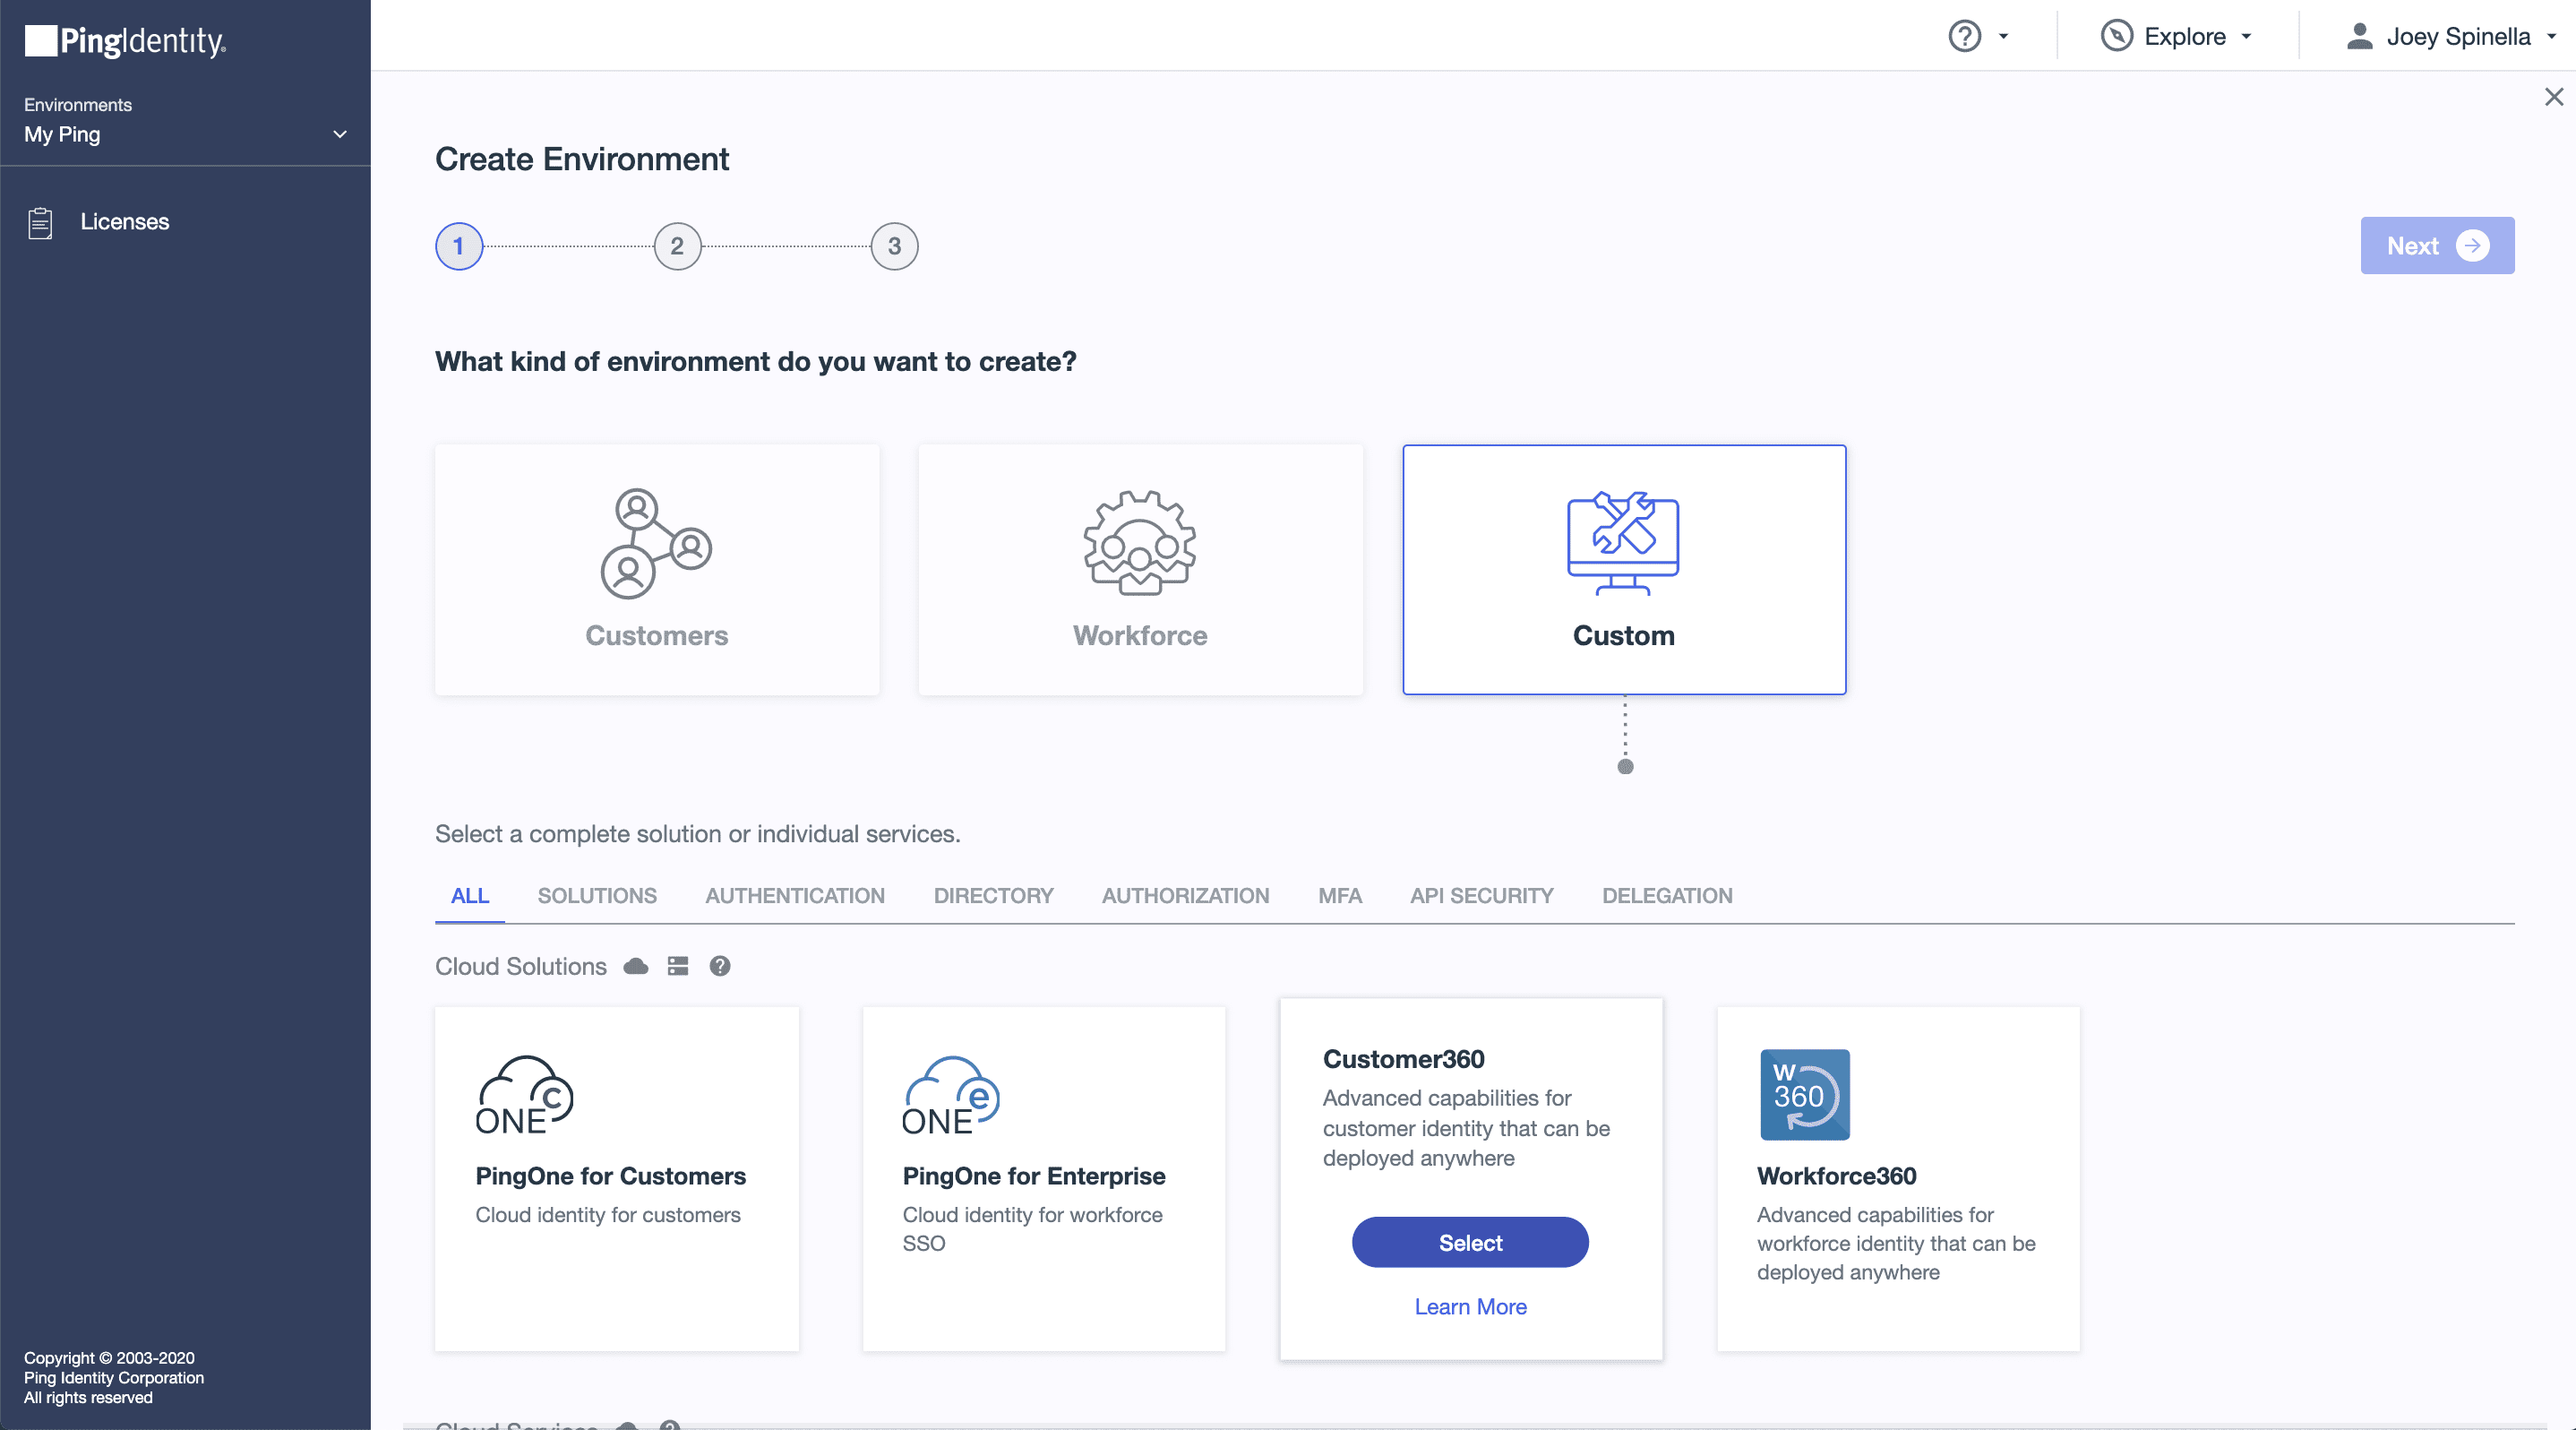Click the user profile avatar icon

[2359, 37]
